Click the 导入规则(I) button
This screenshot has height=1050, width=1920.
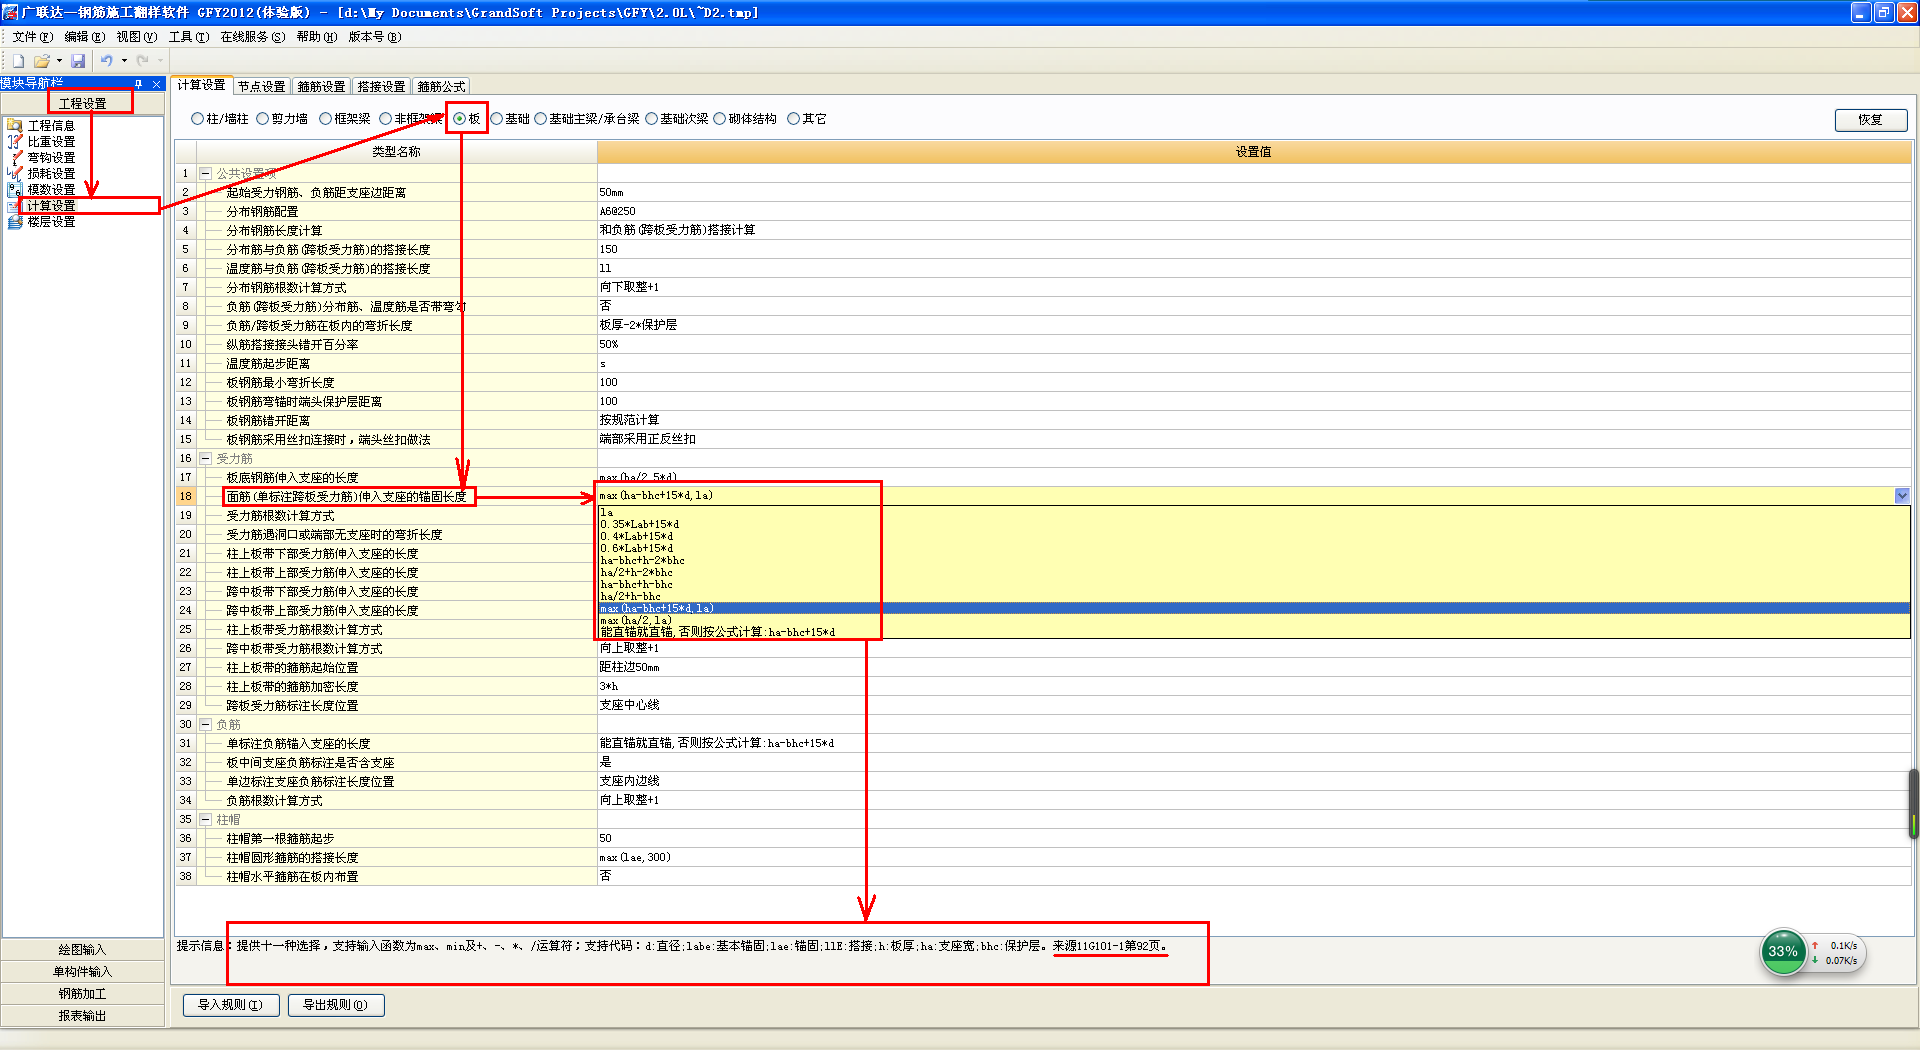pyautogui.click(x=230, y=1005)
